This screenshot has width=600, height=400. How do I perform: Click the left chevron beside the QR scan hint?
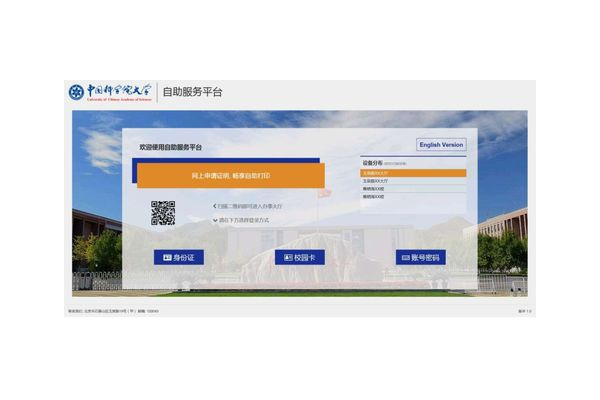pos(215,207)
